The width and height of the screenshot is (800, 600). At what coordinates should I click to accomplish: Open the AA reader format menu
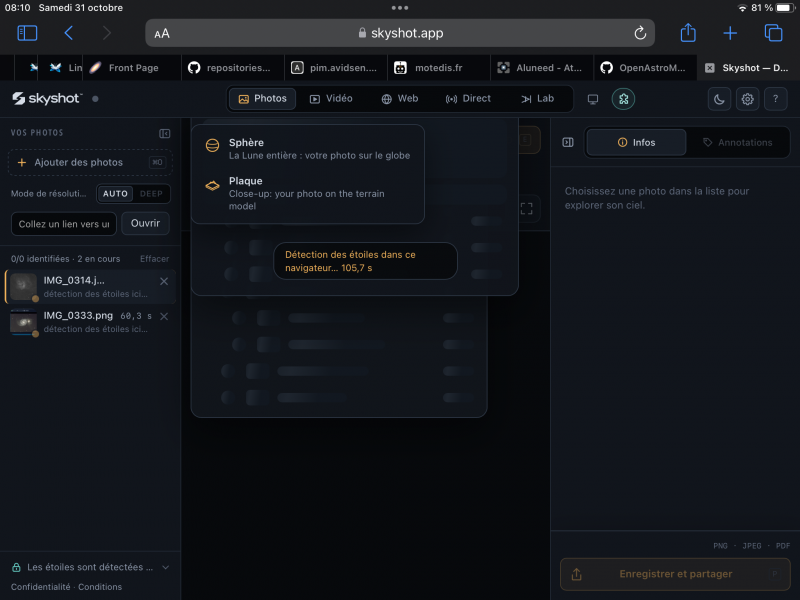tap(162, 34)
